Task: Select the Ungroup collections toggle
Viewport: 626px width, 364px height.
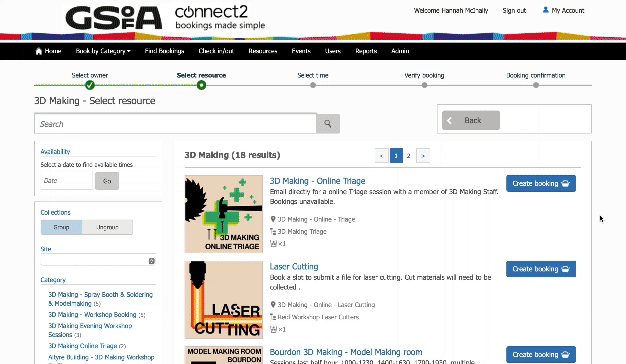Action: click(x=107, y=227)
